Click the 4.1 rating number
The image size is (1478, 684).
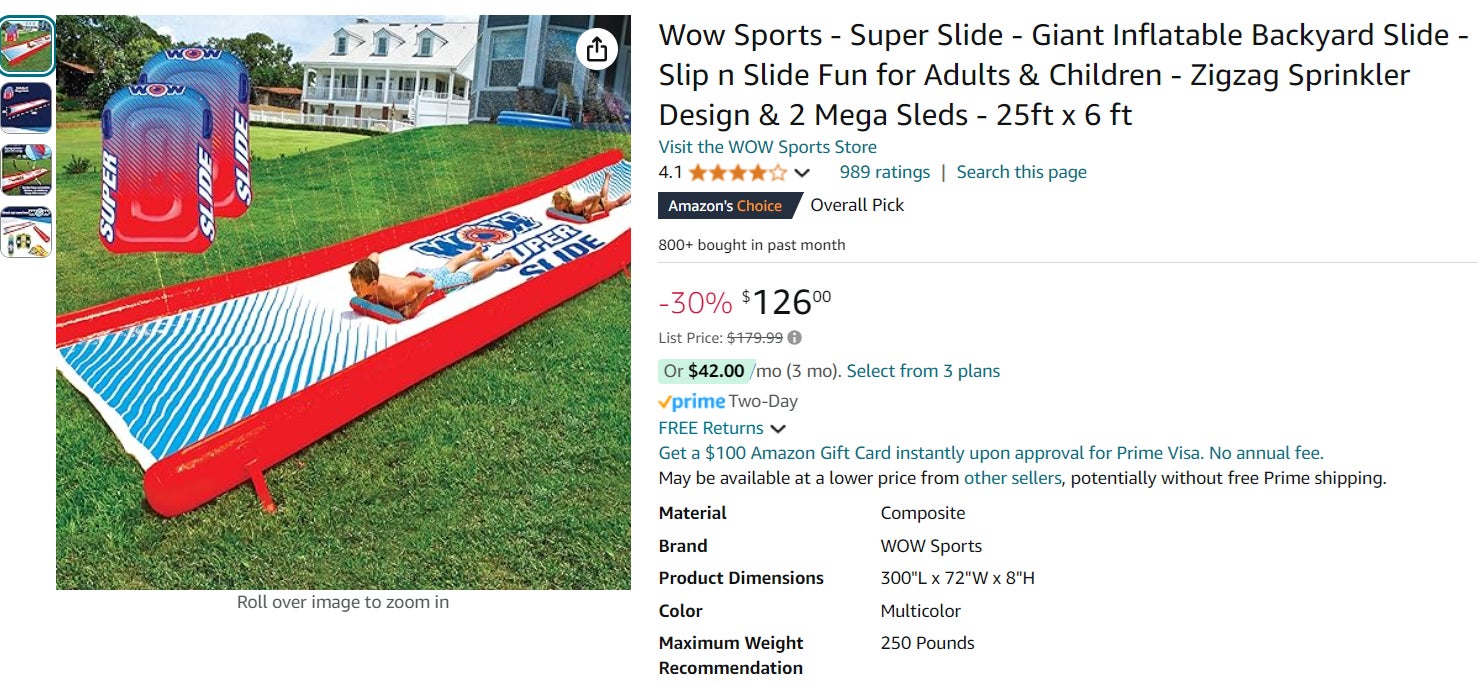670,172
